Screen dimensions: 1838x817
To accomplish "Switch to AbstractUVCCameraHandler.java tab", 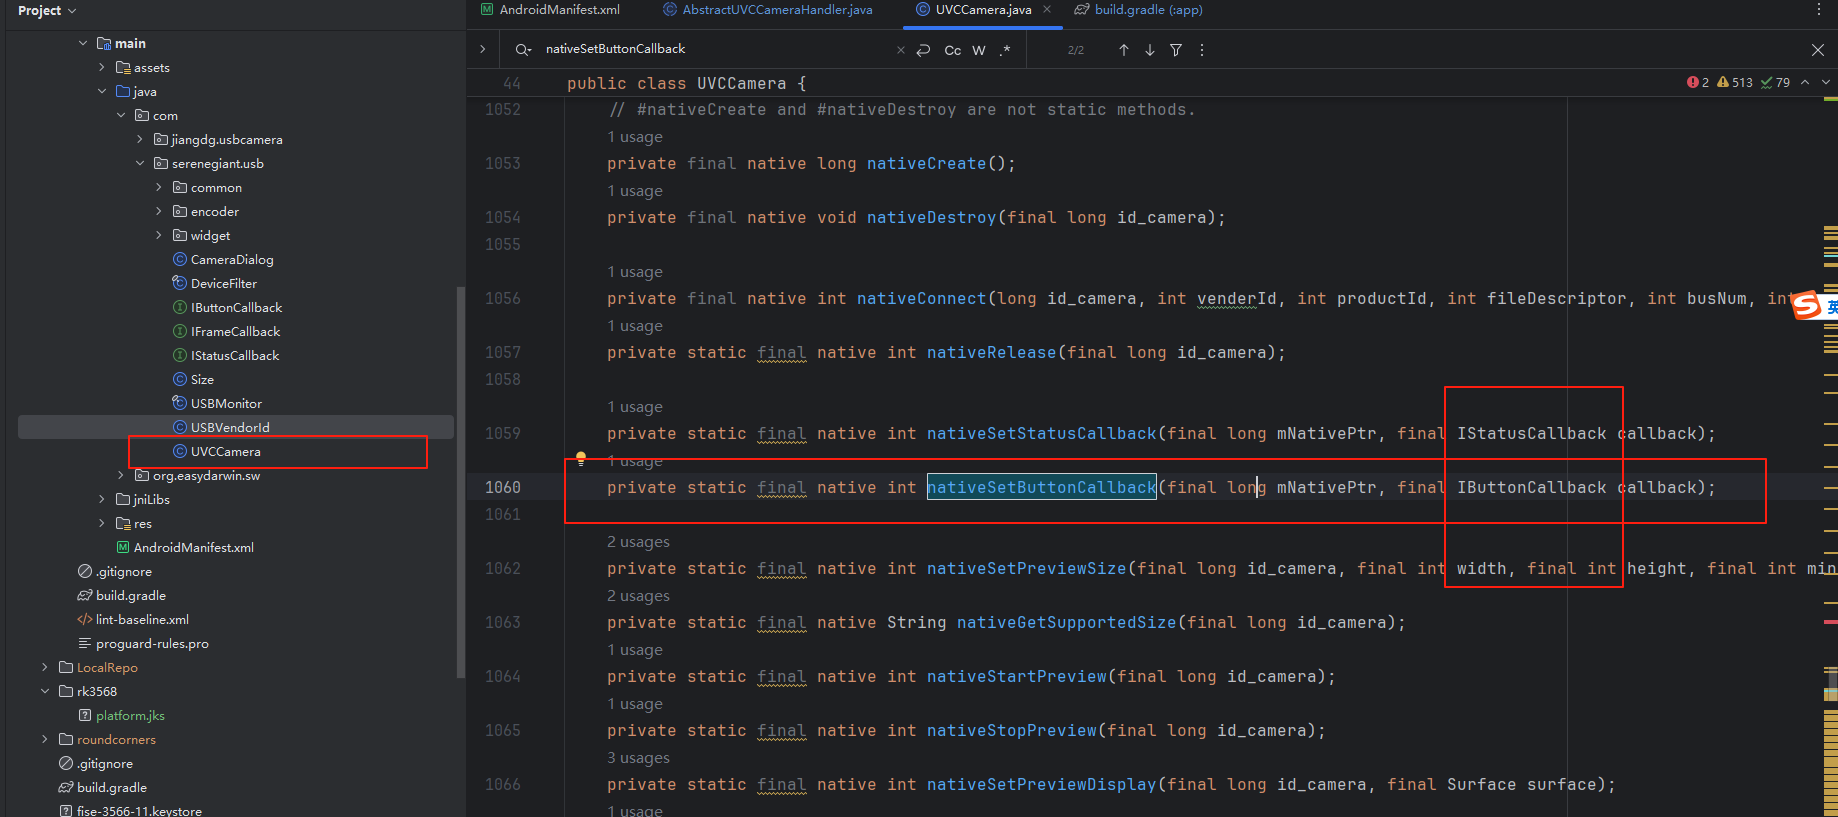I will click(767, 10).
